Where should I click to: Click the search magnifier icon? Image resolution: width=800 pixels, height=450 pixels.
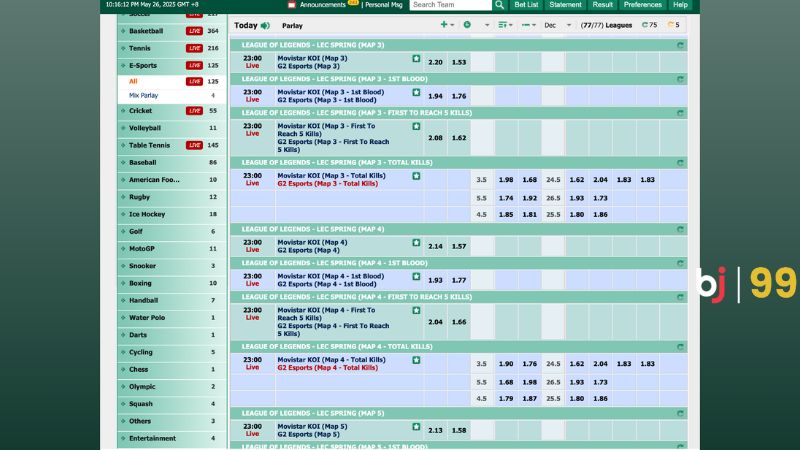coord(499,5)
